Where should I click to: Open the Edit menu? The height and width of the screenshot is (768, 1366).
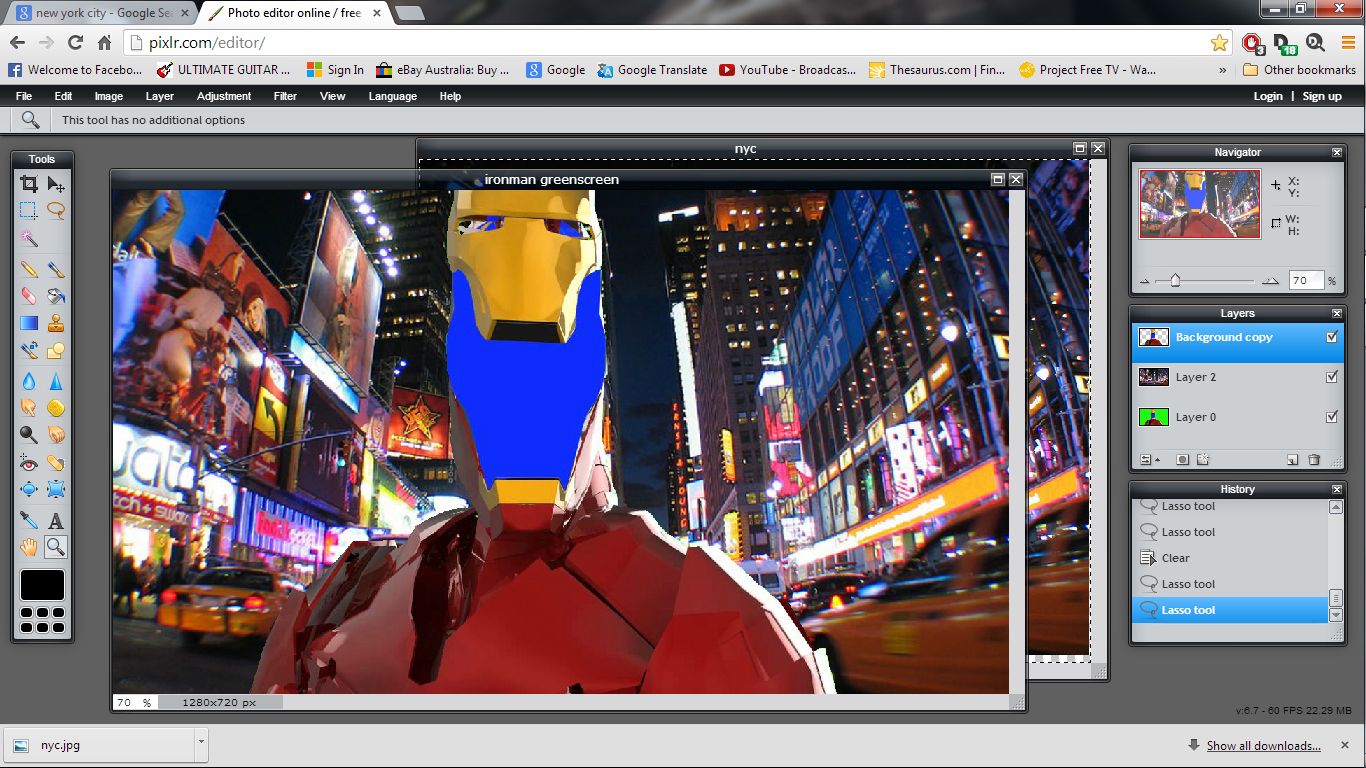(63, 96)
